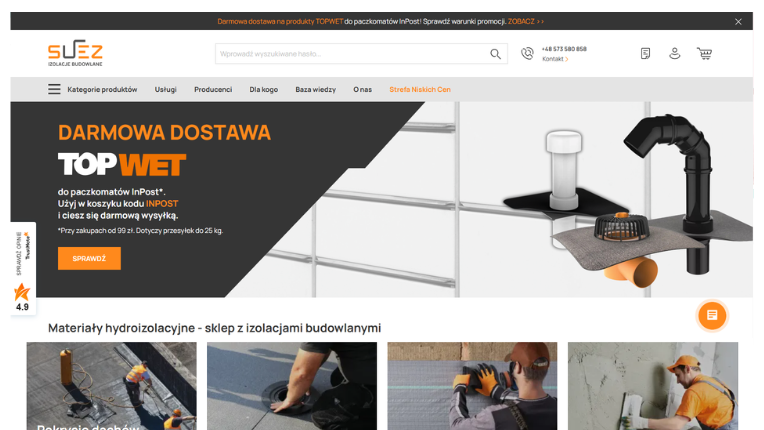Click the ZOBACZ >> promo link
Viewport: 764px width, 430px height.
[x=526, y=21]
